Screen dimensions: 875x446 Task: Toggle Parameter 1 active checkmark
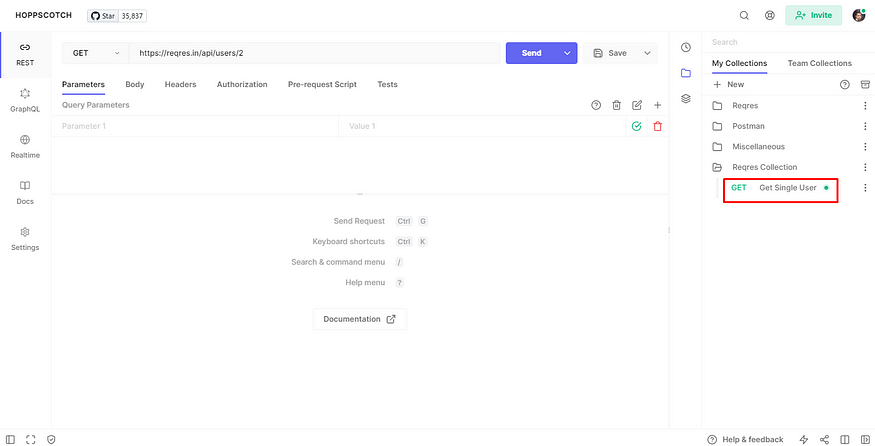pos(636,126)
